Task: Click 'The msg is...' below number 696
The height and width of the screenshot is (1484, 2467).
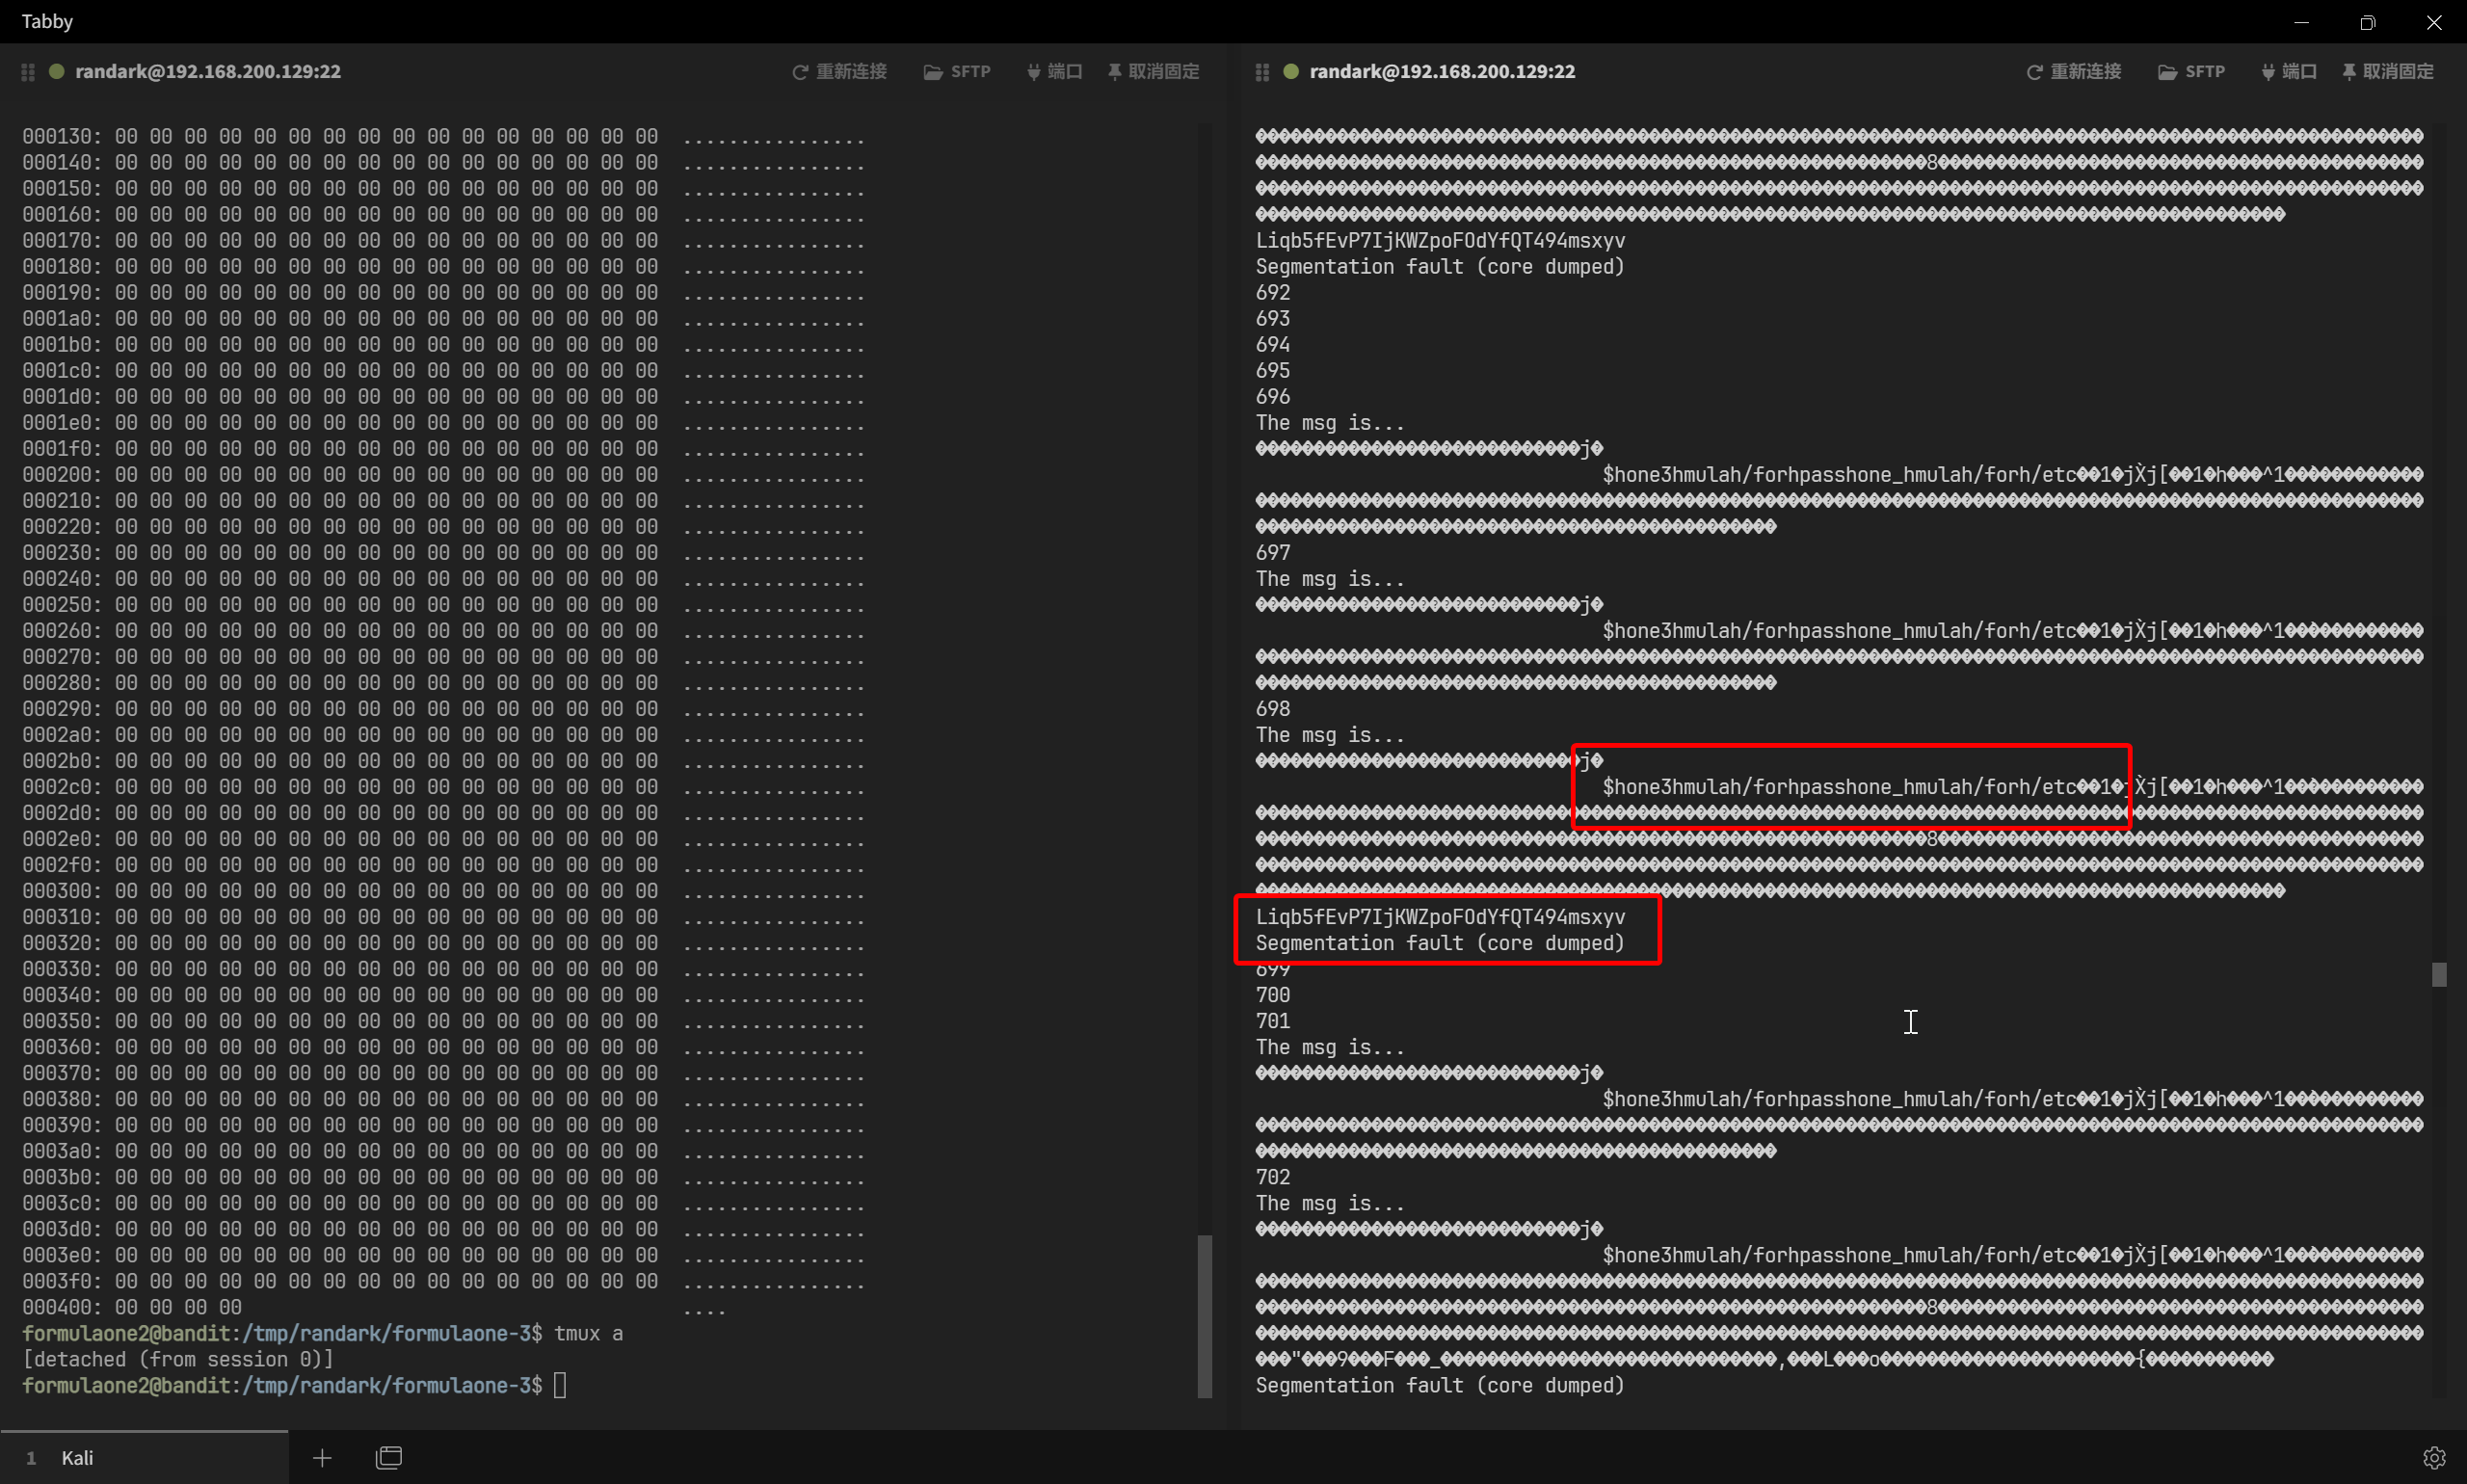Action: click(1330, 422)
